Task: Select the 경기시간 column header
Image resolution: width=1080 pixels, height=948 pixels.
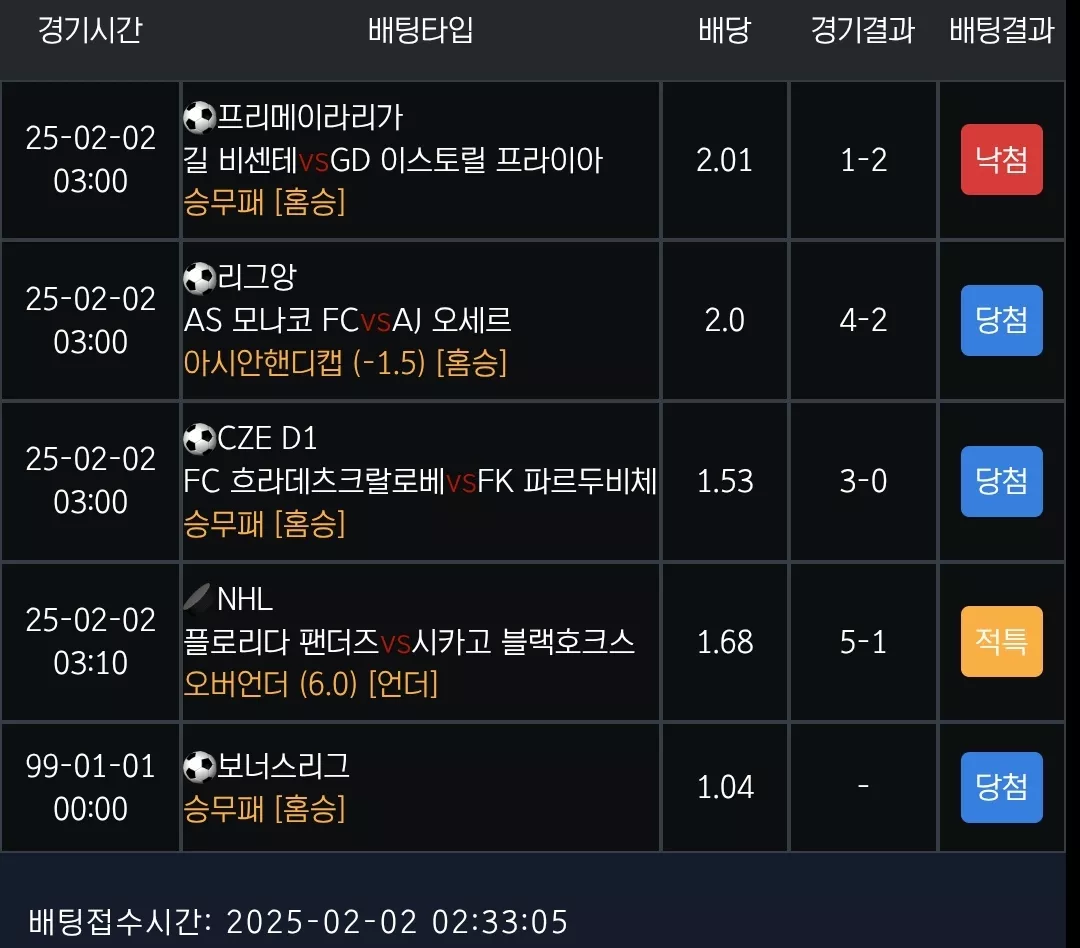Action: [90, 30]
